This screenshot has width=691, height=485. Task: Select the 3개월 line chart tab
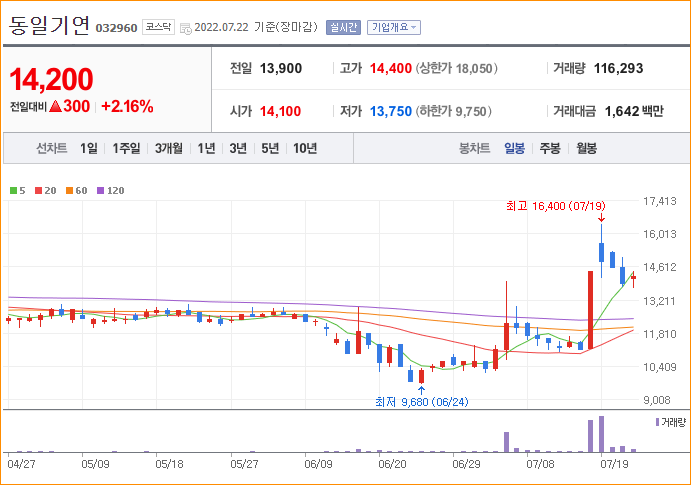click(x=168, y=148)
